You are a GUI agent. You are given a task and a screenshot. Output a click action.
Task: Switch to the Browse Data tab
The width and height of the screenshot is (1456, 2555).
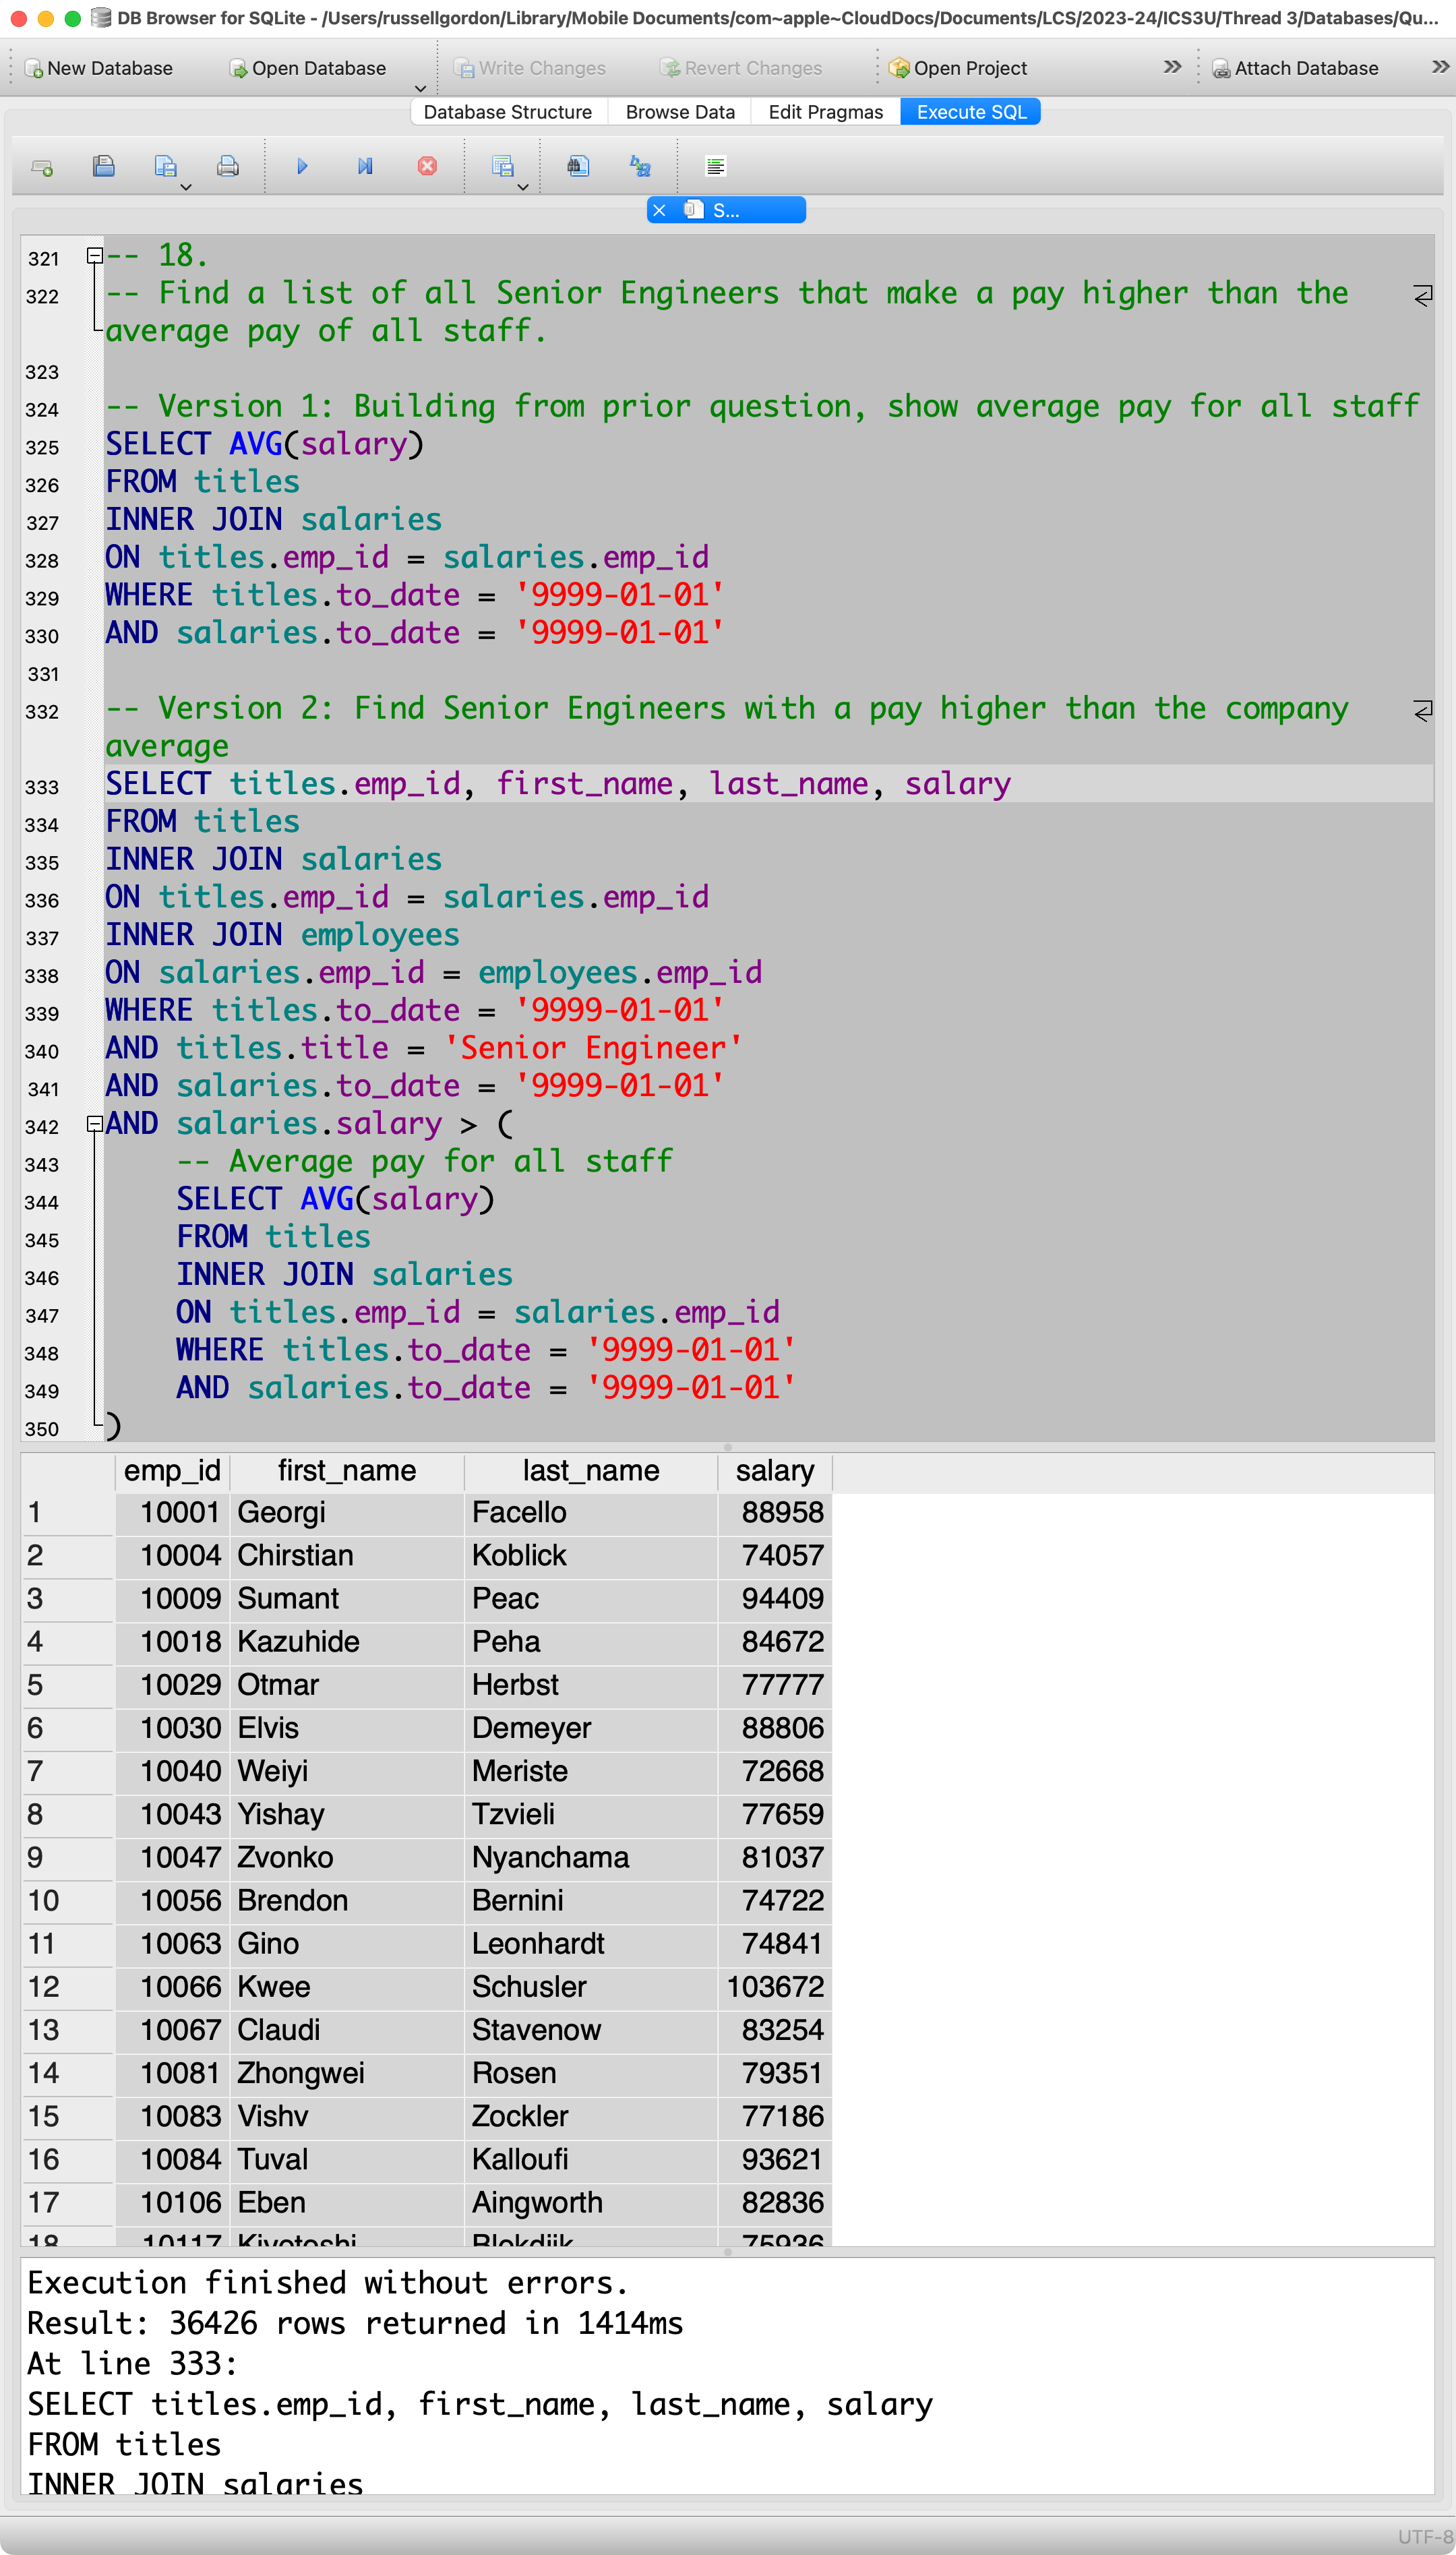tap(680, 112)
